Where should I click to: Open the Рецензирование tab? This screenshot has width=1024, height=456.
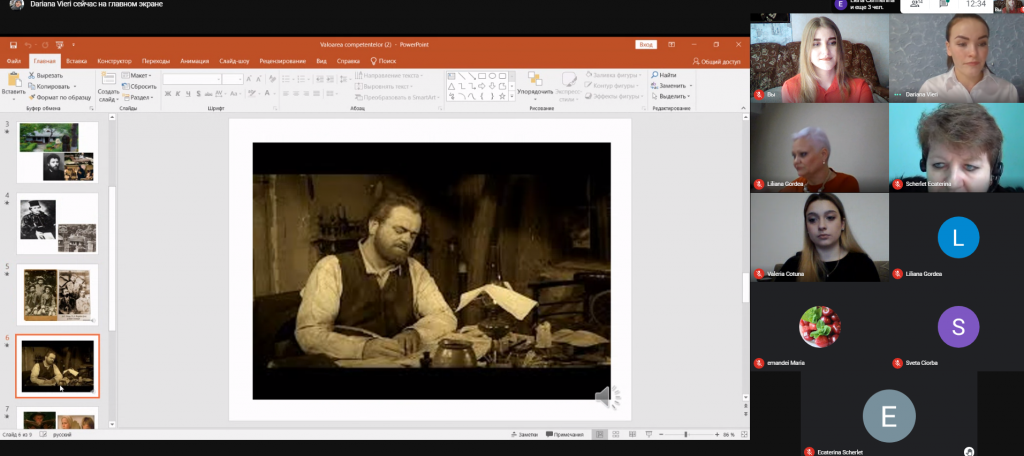point(282,61)
